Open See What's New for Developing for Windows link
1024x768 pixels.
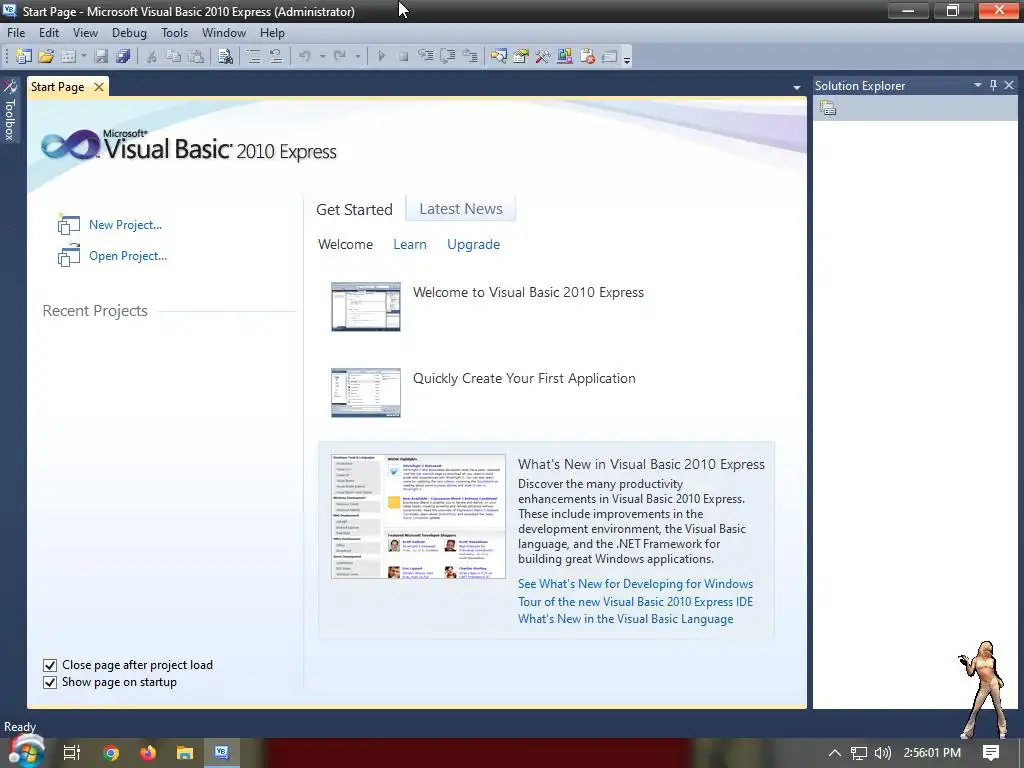pyautogui.click(x=635, y=584)
